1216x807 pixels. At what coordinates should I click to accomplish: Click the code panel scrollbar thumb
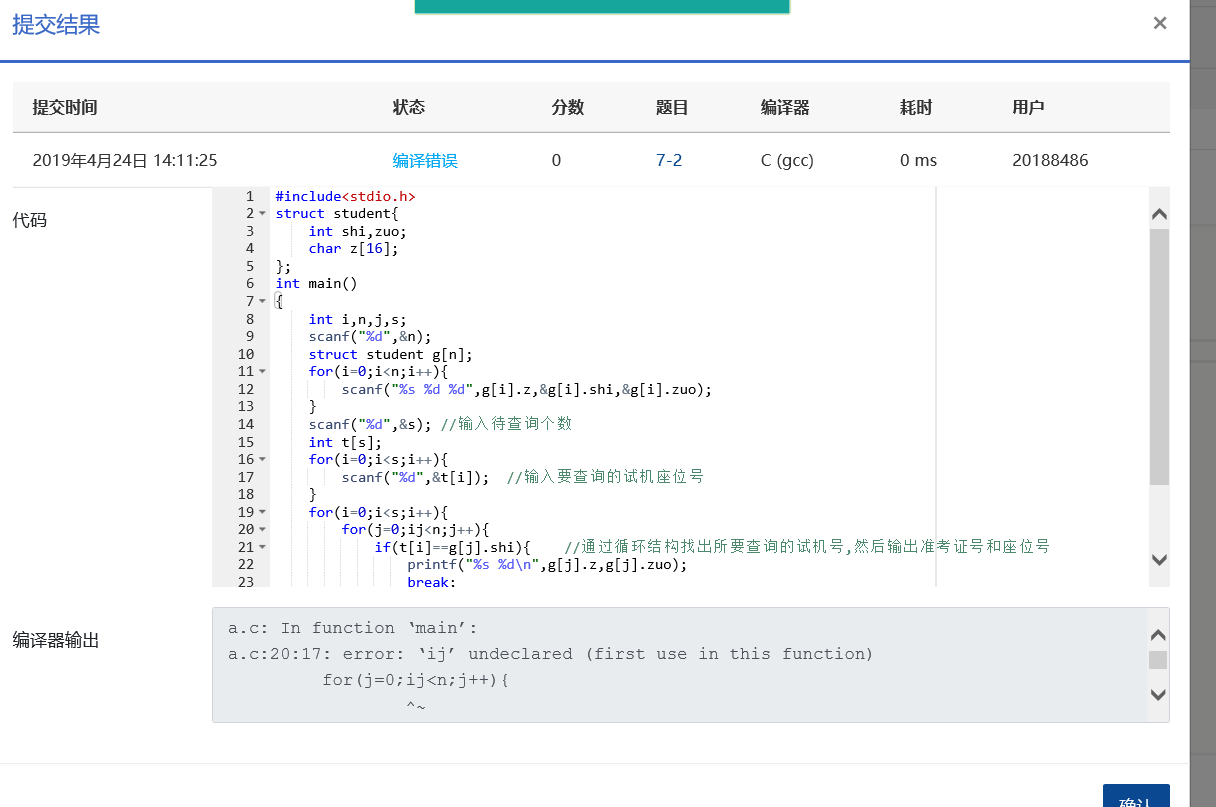click(1159, 356)
